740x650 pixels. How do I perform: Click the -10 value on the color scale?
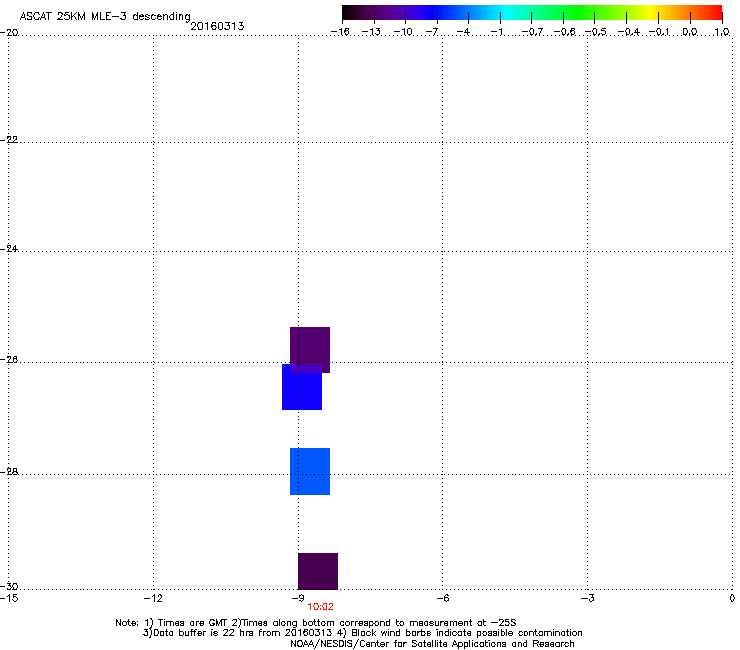click(x=403, y=32)
